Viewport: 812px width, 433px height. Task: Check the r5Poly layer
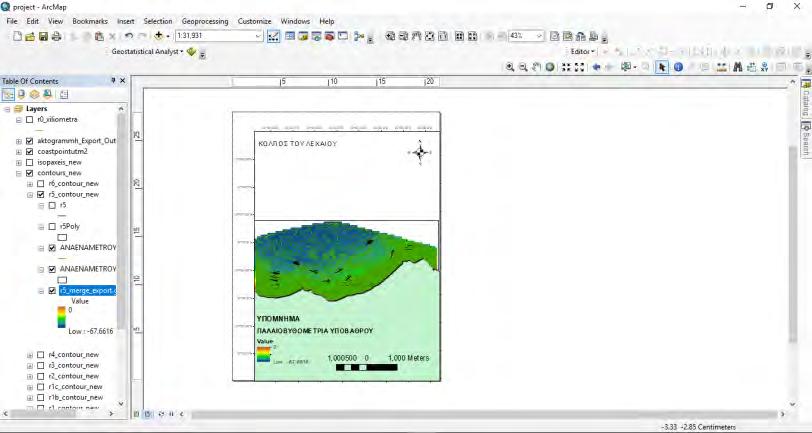coord(52,227)
